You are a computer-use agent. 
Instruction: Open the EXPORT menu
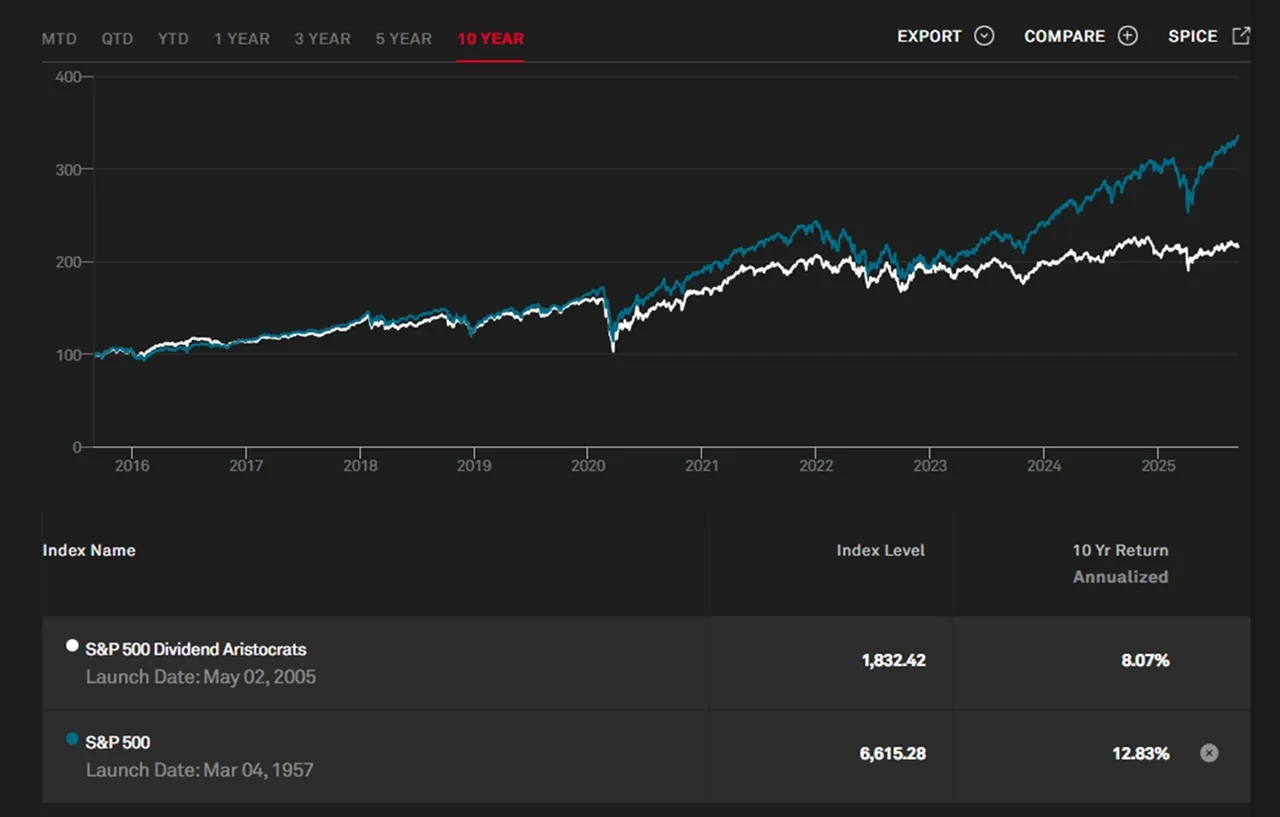[929, 36]
